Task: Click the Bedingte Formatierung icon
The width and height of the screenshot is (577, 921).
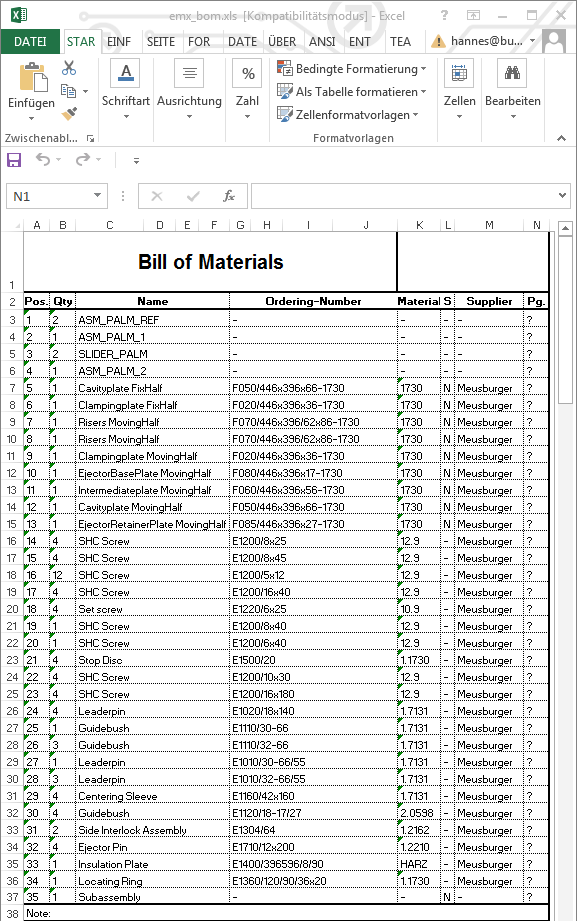Action: click(285, 69)
